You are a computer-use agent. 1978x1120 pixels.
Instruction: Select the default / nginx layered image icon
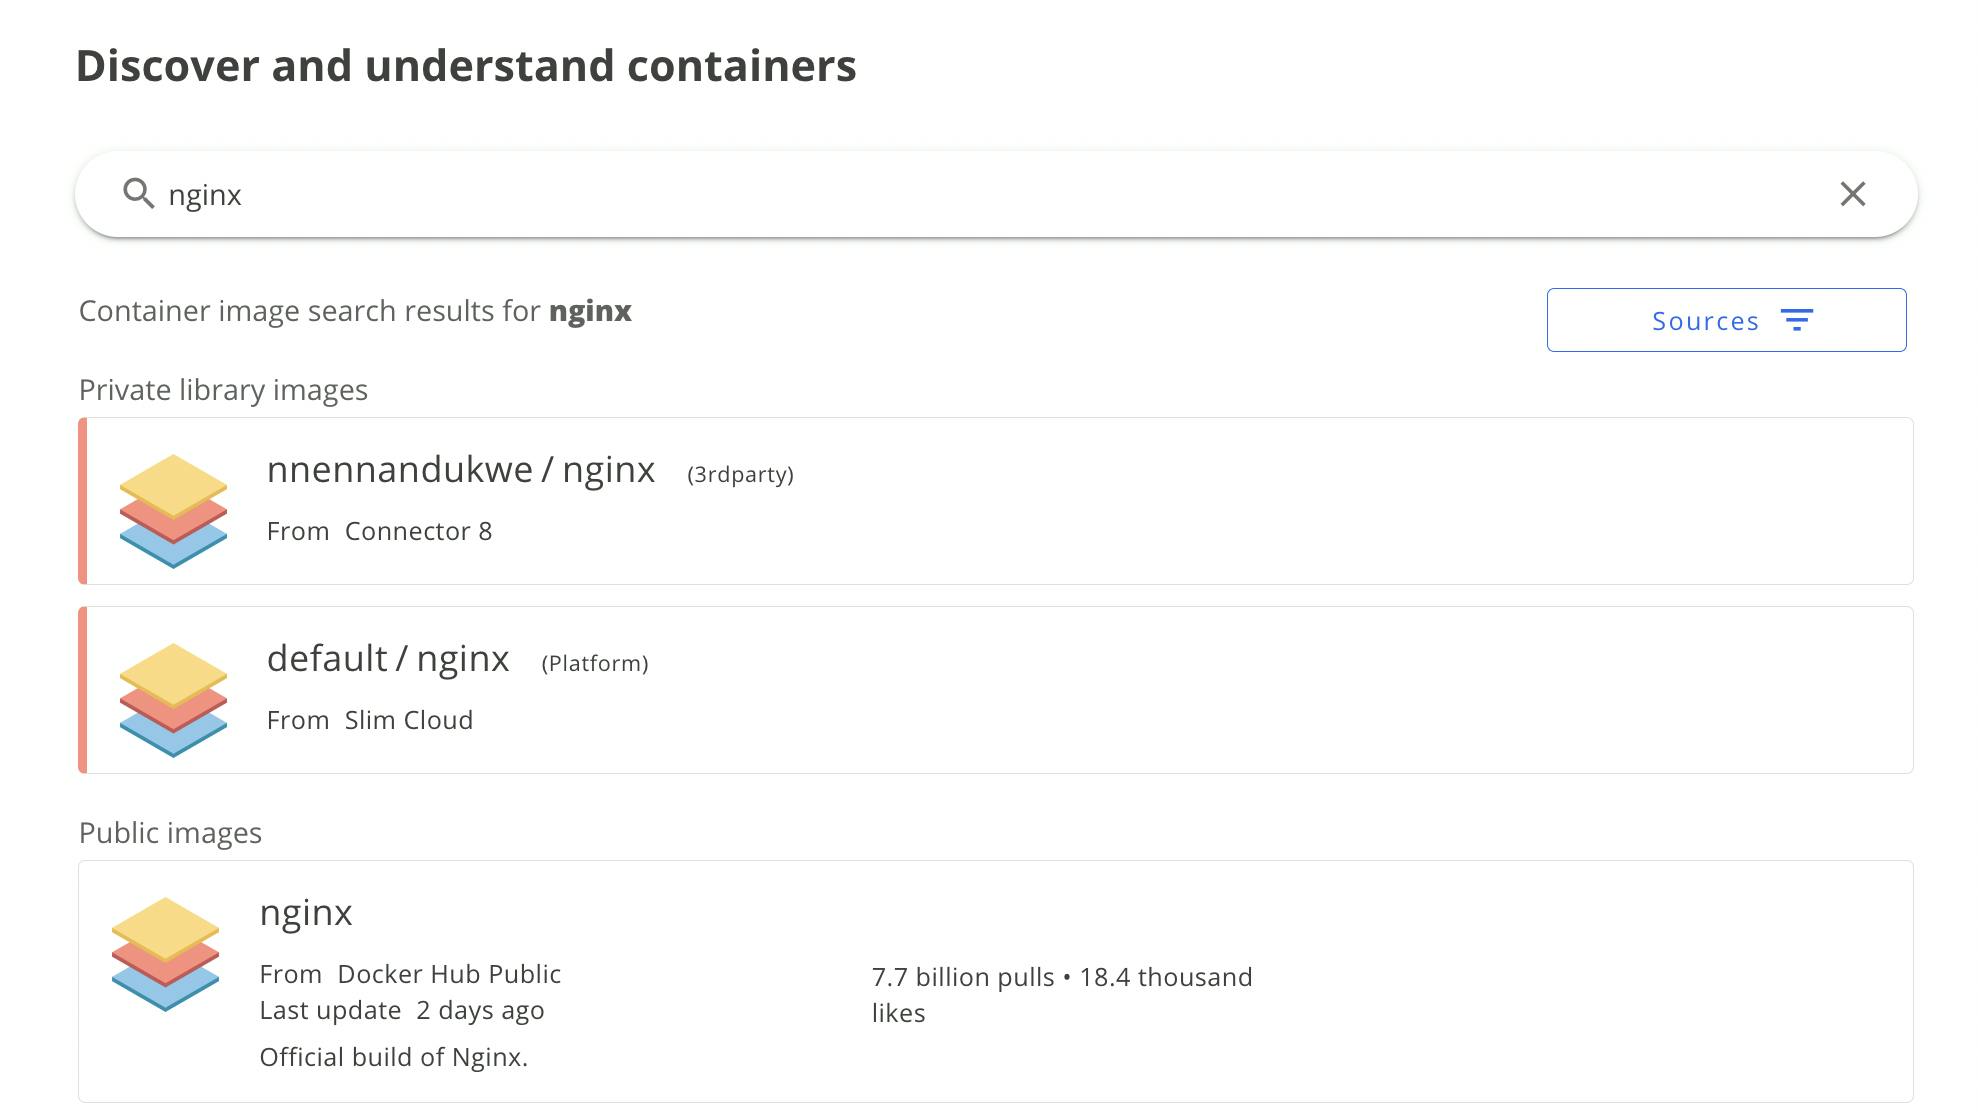point(173,700)
